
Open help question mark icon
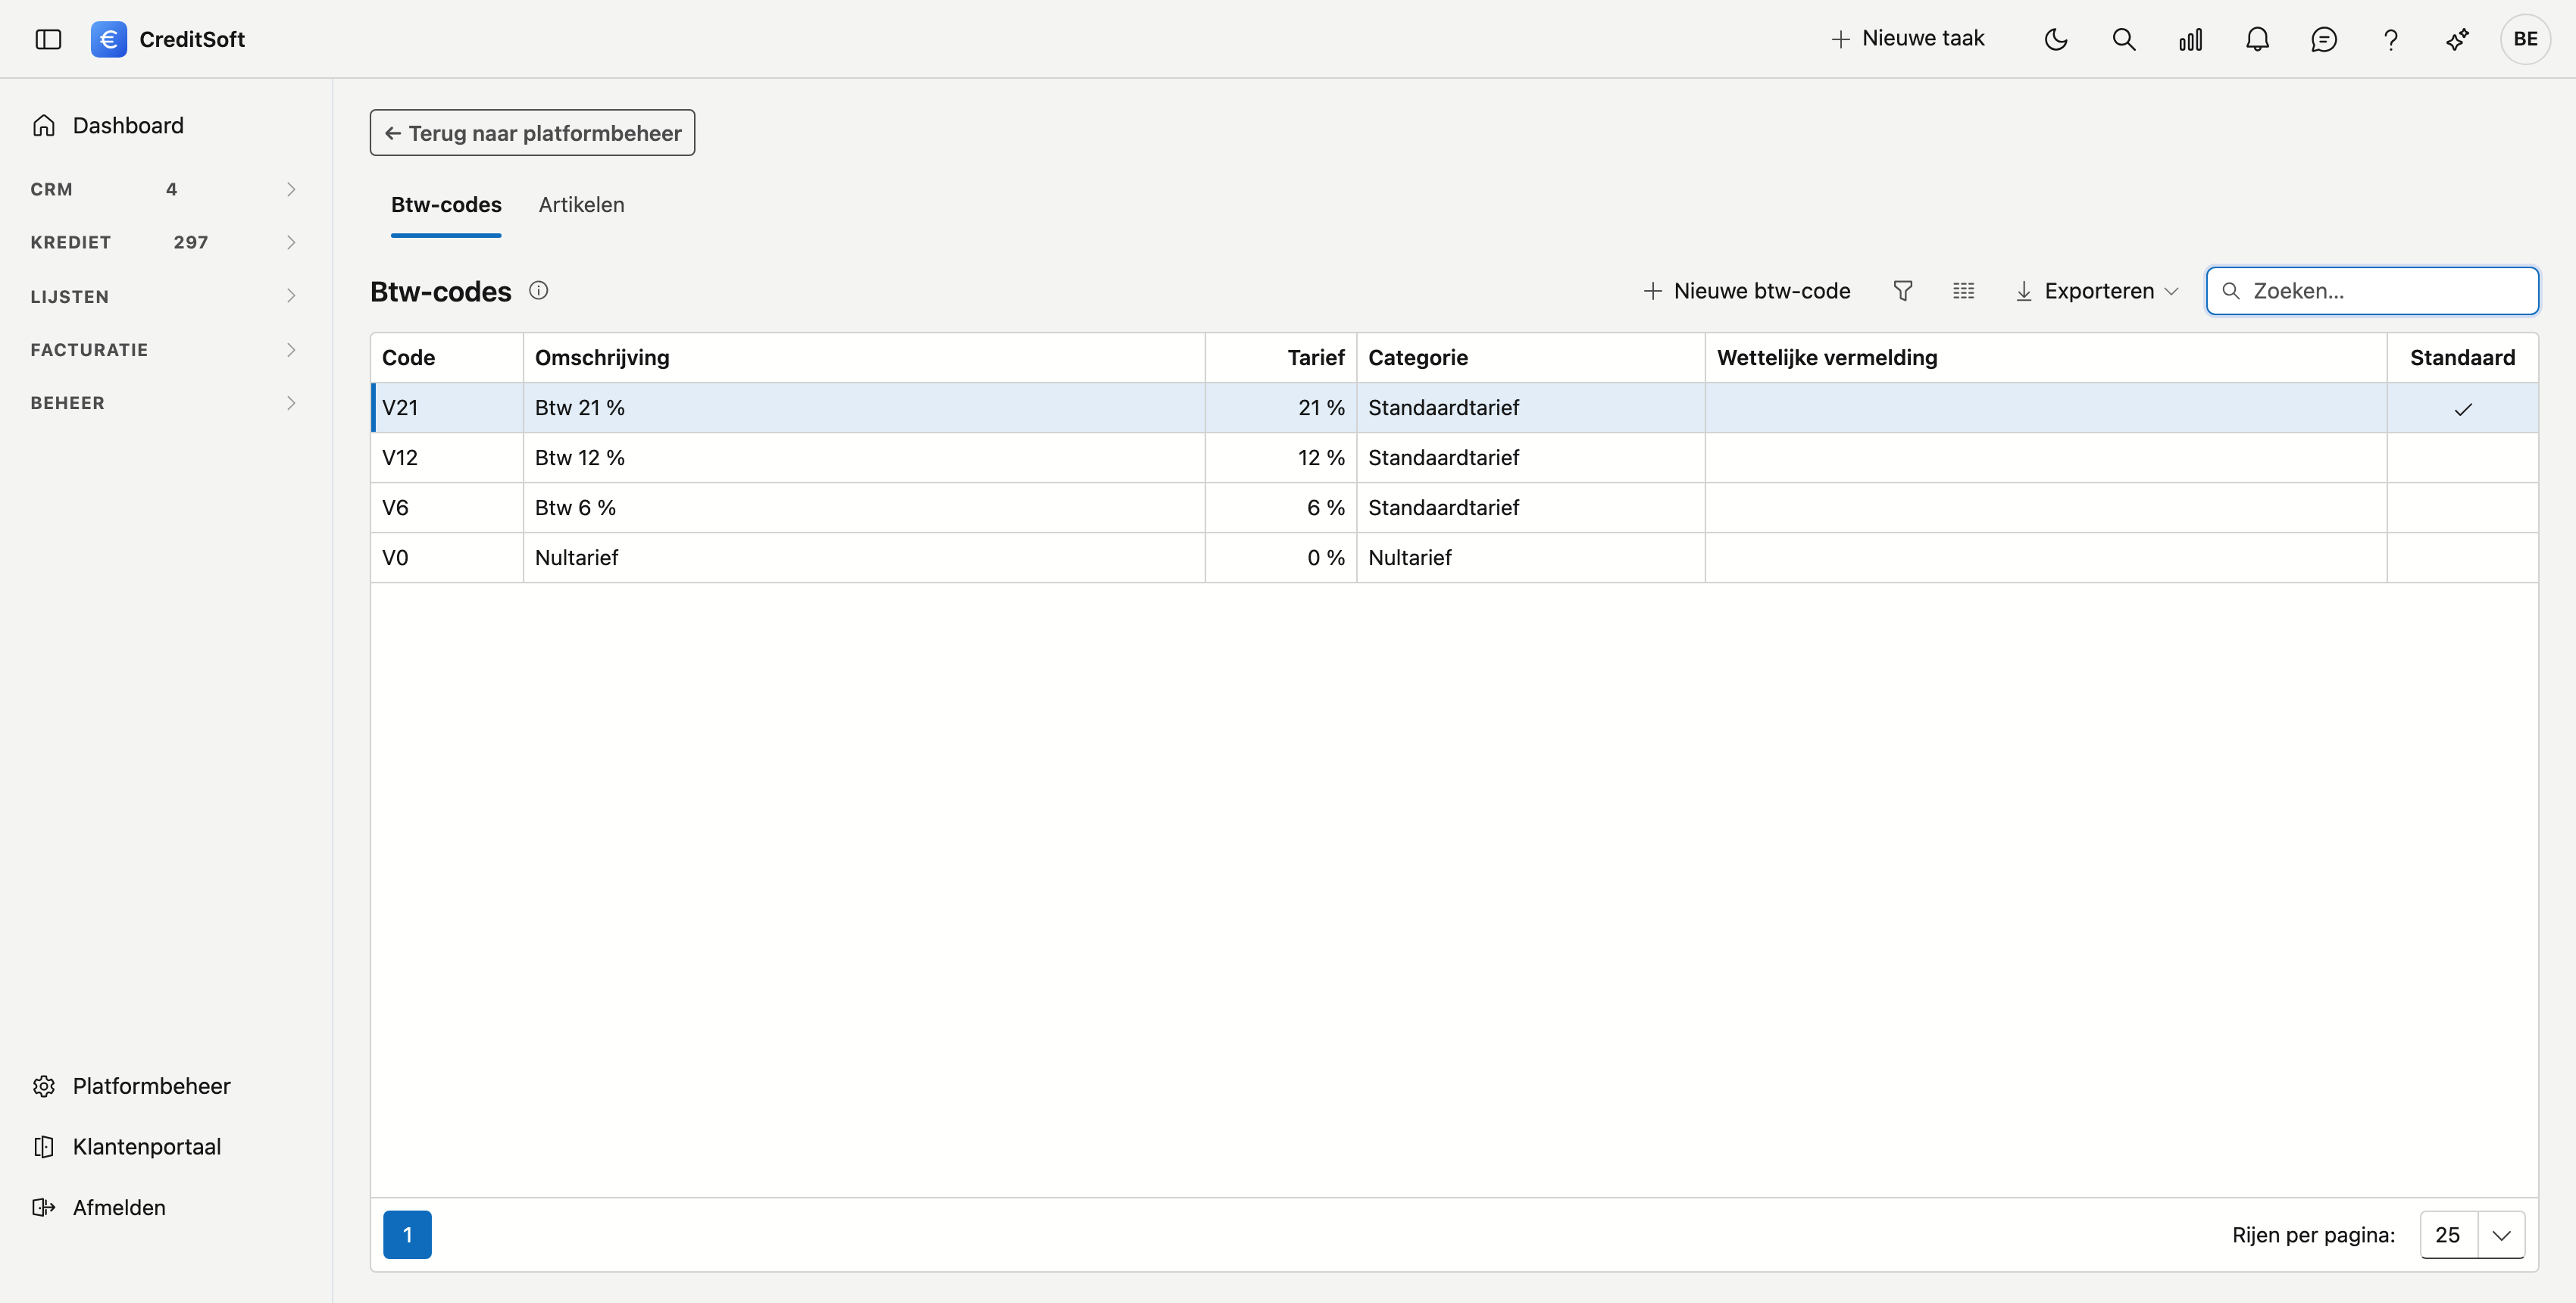point(2390,39)
